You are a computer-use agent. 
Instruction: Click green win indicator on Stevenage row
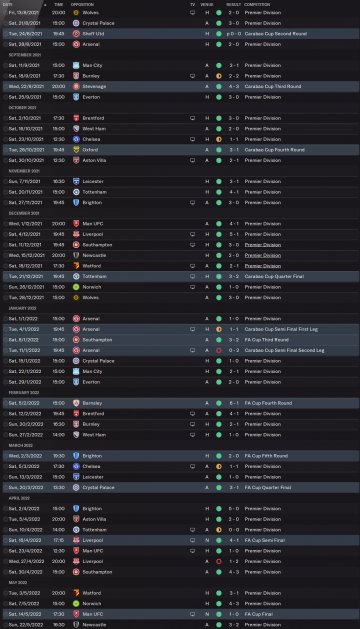click(219, 86)
